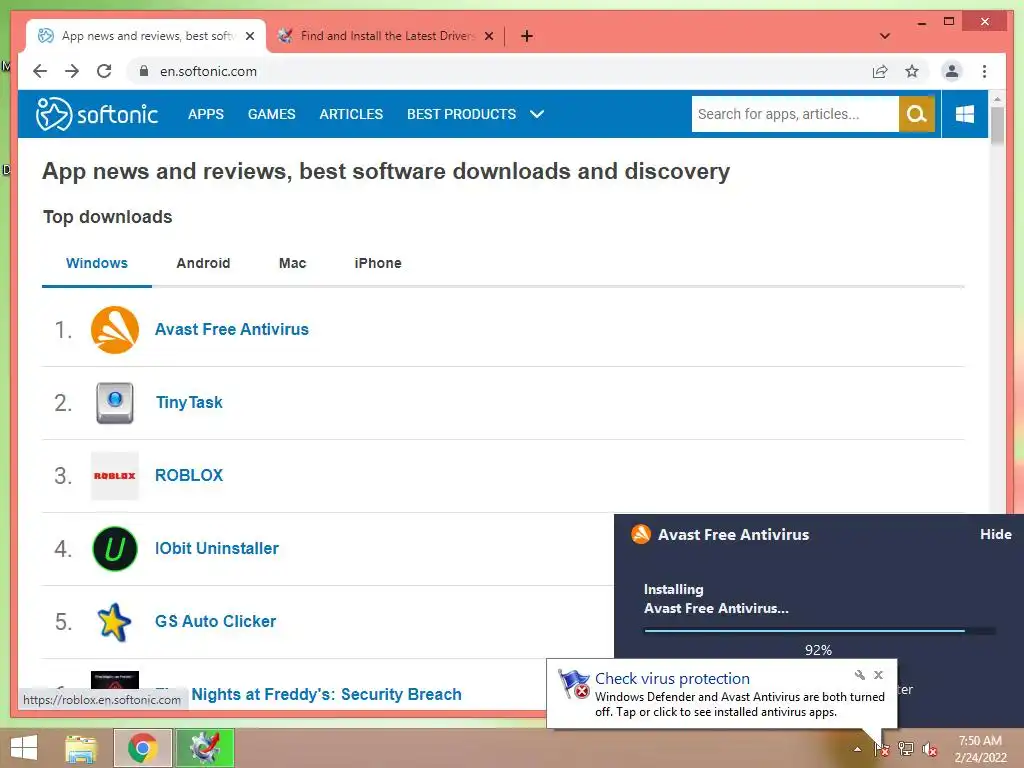Show hidden tray icons arrow

tap(857, 749)
